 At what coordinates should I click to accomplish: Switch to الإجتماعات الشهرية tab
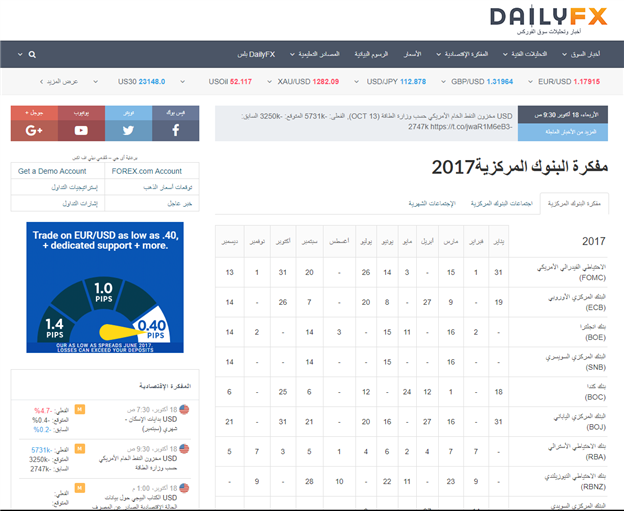pos(432,204)
